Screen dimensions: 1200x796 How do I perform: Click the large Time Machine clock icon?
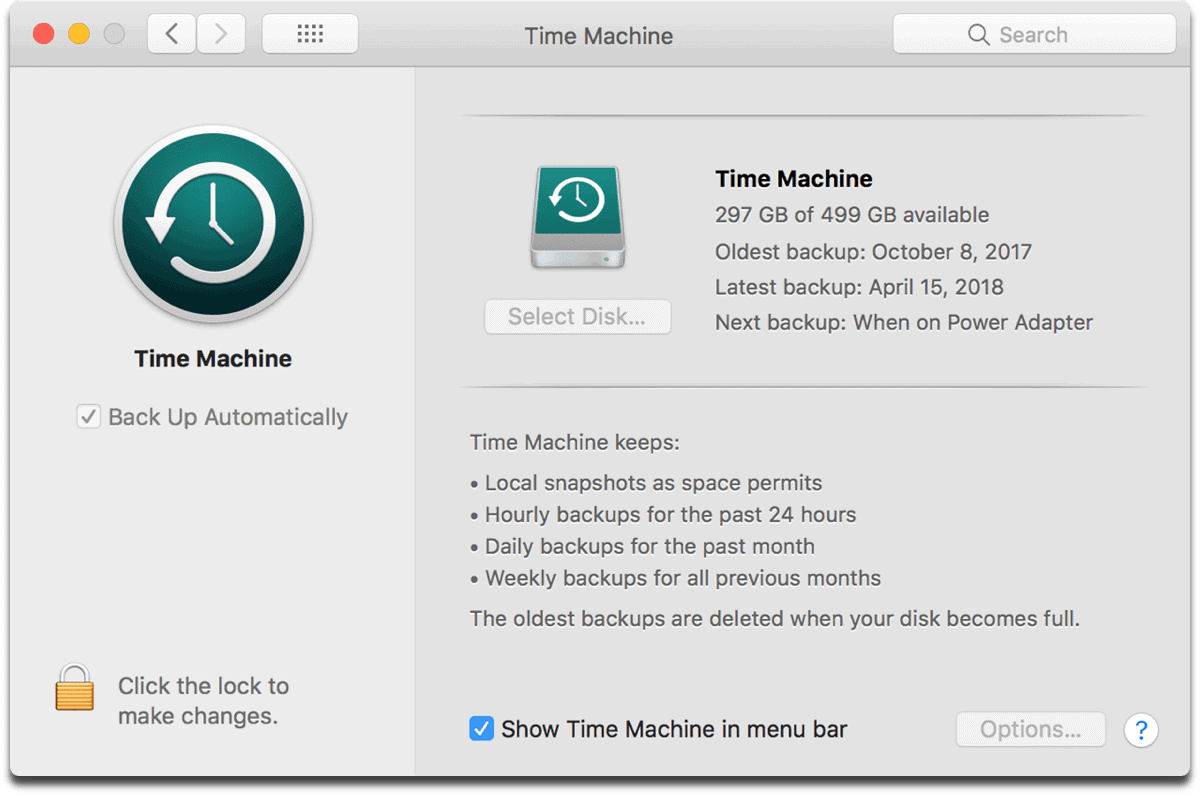[213, 225]
